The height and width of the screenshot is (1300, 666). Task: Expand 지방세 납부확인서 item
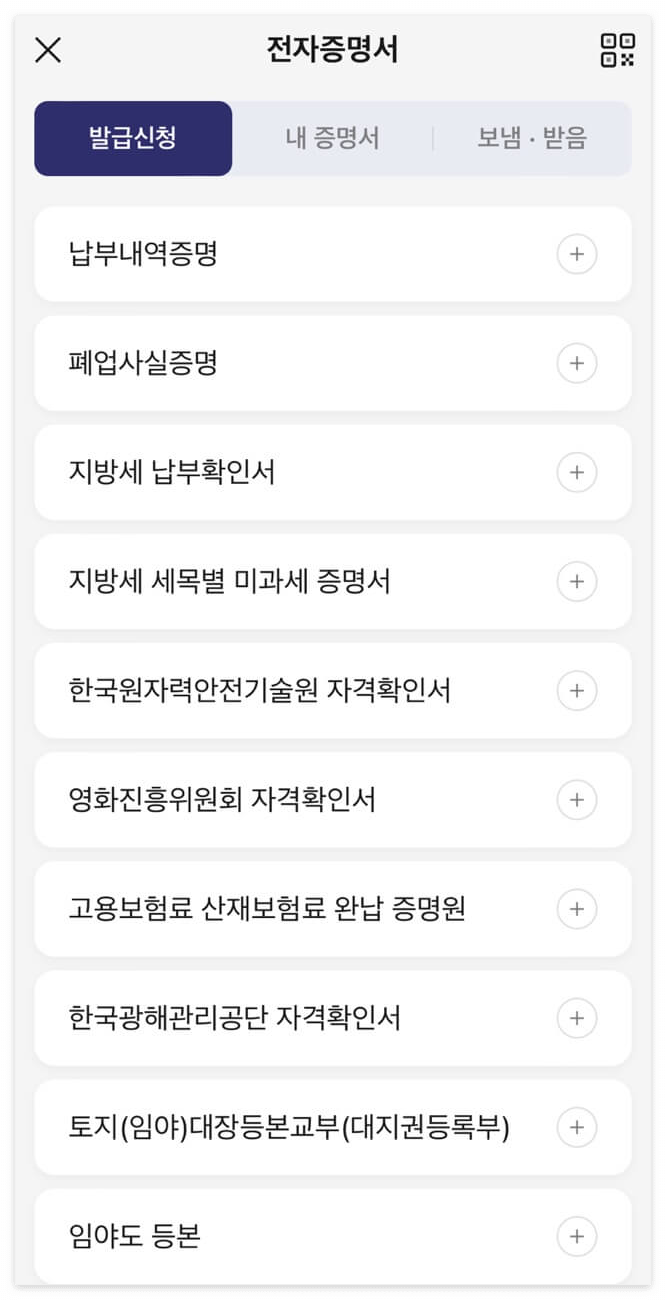[577, 472]
